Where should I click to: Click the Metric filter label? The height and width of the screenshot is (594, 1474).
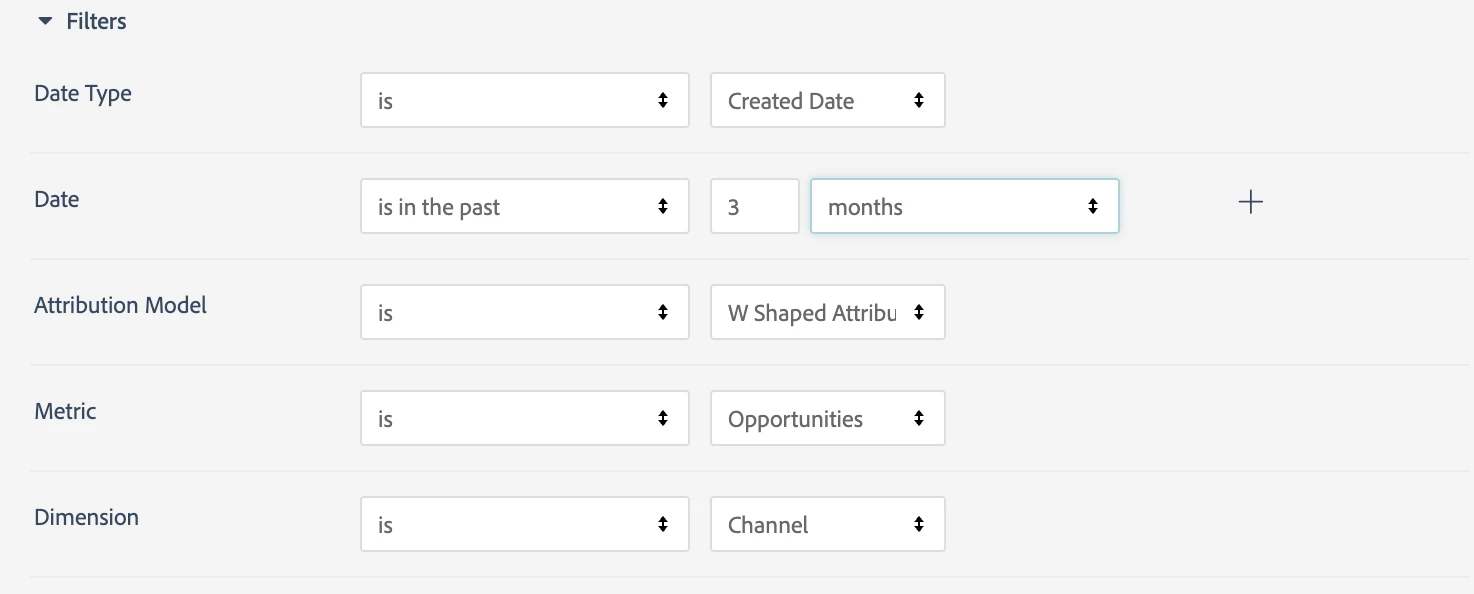click(x=65, y=412)
